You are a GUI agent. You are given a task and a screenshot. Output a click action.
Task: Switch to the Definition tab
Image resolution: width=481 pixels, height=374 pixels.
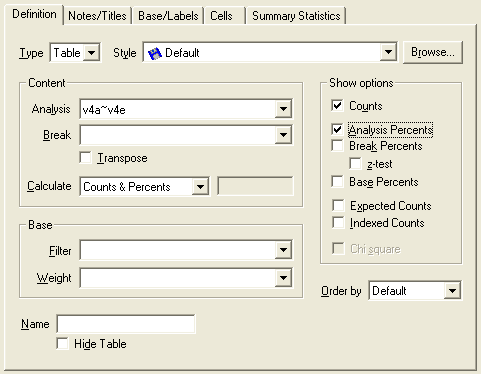34,14
